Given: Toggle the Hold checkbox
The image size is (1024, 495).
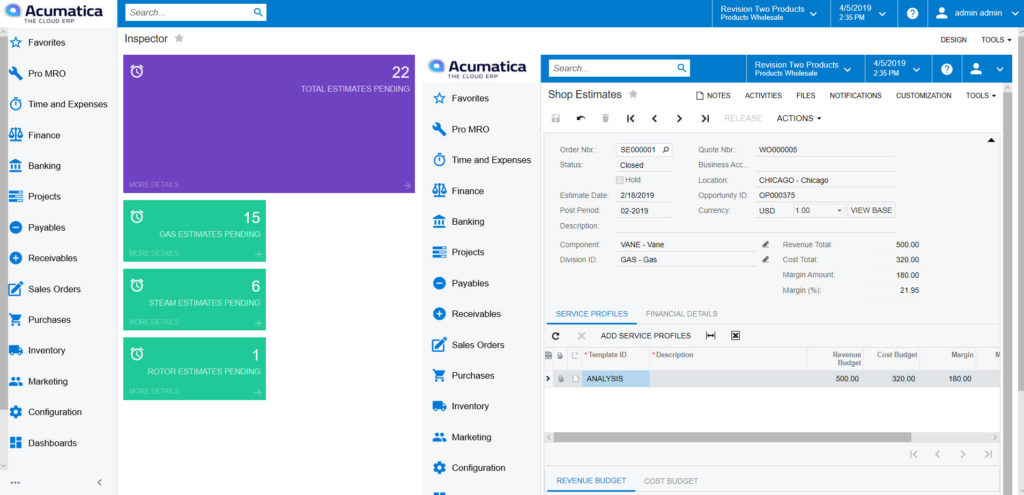Looking at the screenshot, I should [x=620, y=180].
